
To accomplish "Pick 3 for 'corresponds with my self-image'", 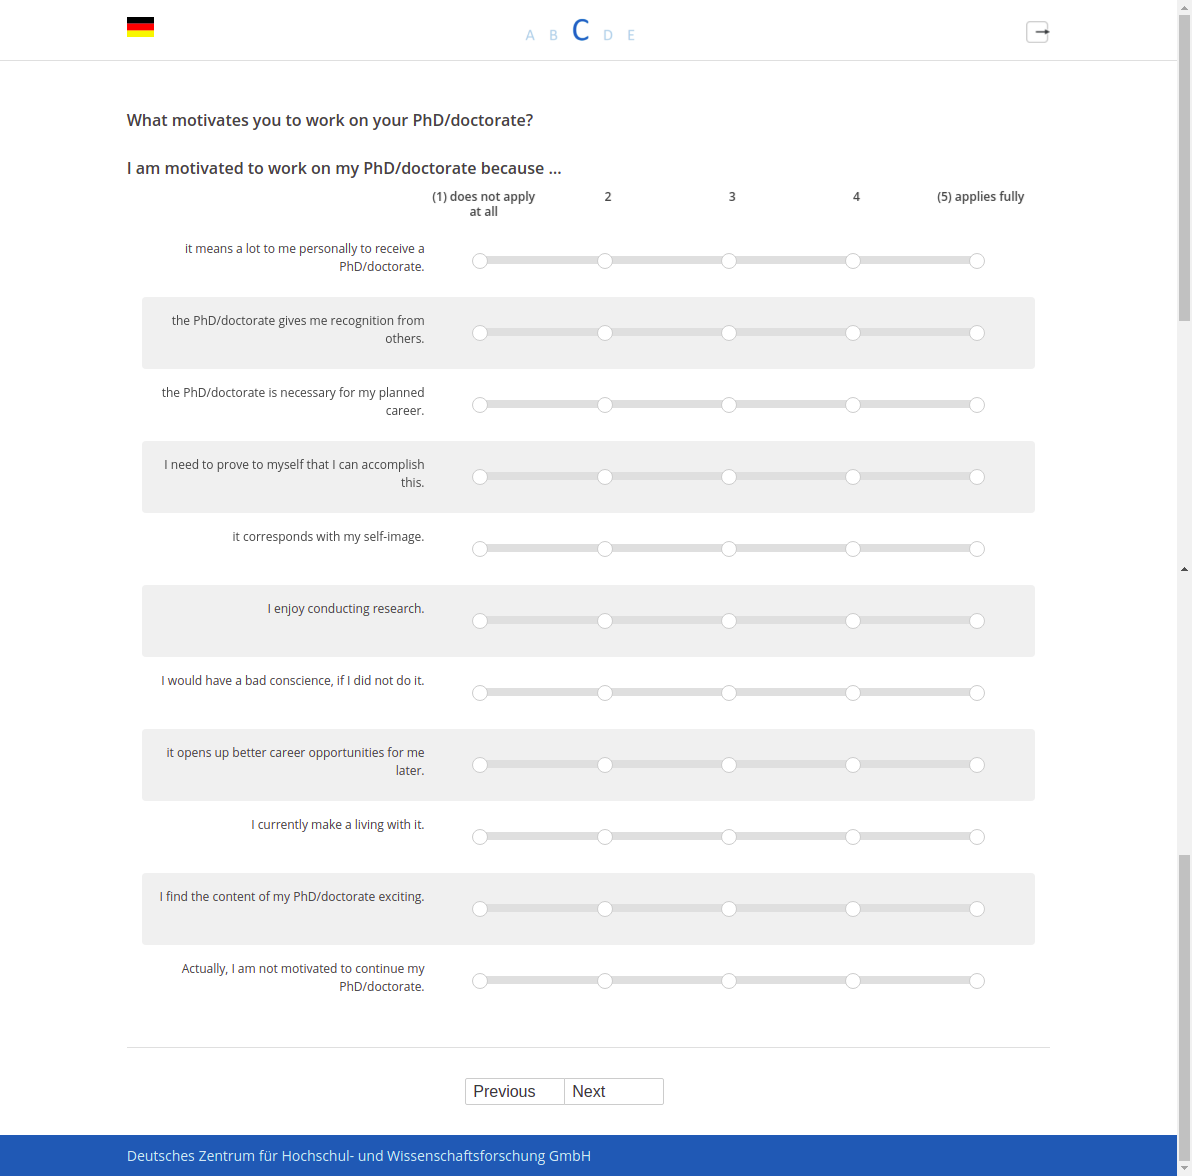I will pos(728,549).
